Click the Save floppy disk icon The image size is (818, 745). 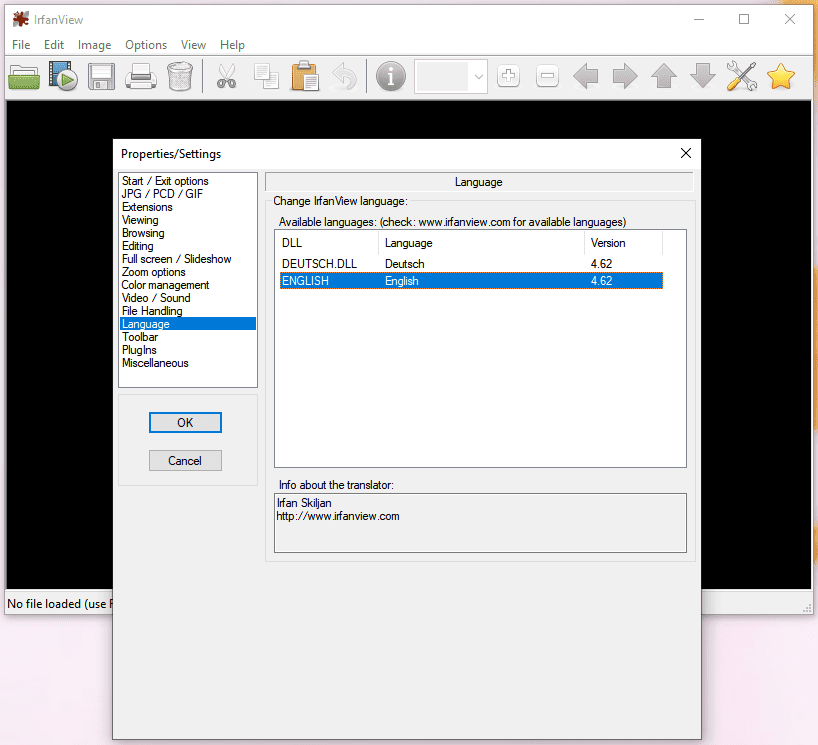click(x=101, y=77)
